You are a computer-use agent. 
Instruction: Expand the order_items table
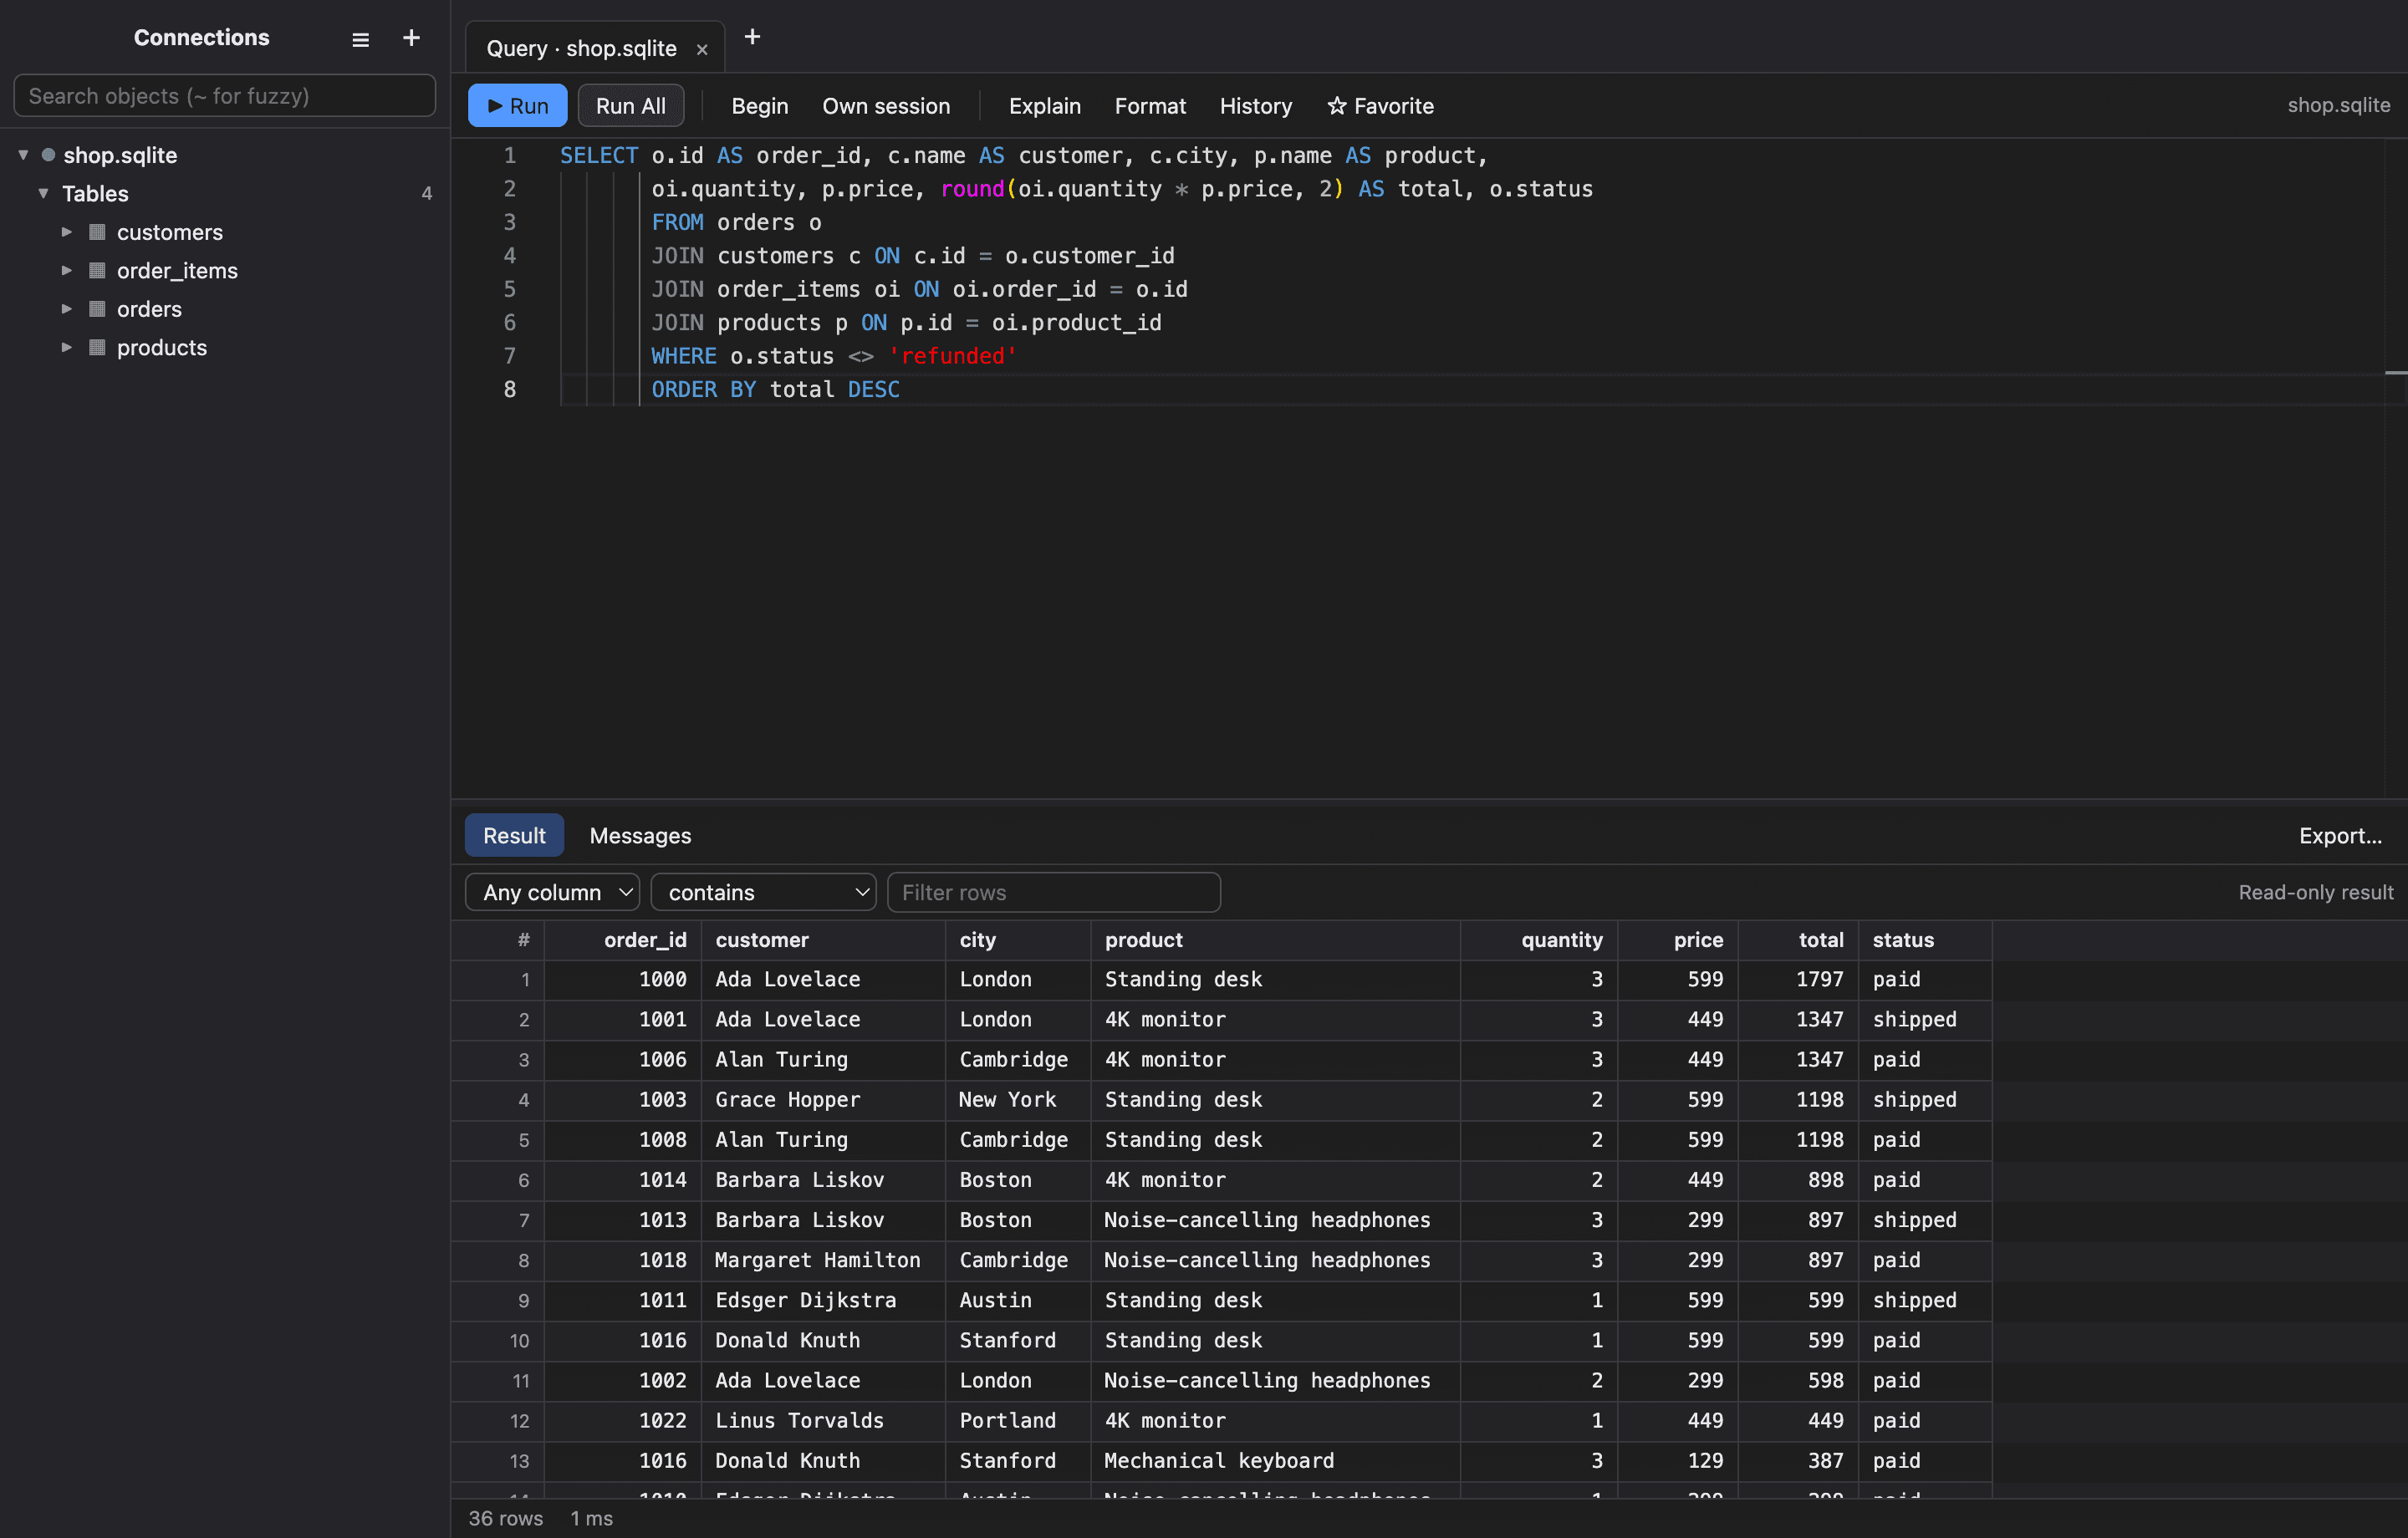pyautogui.click(x=66, y=270)
